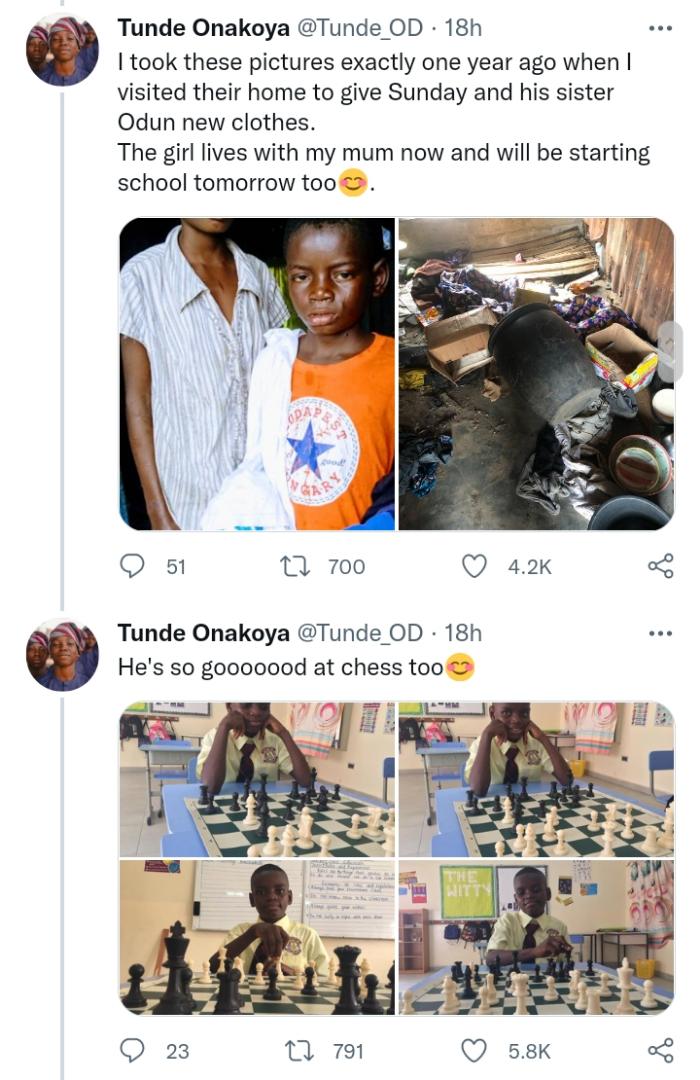The width and height of the screenshot is (700, 1080).
Task: Like the first tweet with 4.2K likes
Action: point(473,566)
